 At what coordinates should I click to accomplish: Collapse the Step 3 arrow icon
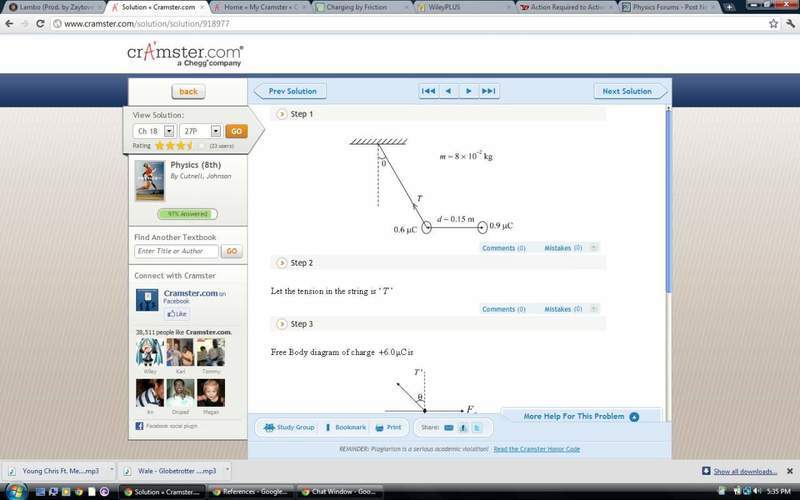pos(281,324)
